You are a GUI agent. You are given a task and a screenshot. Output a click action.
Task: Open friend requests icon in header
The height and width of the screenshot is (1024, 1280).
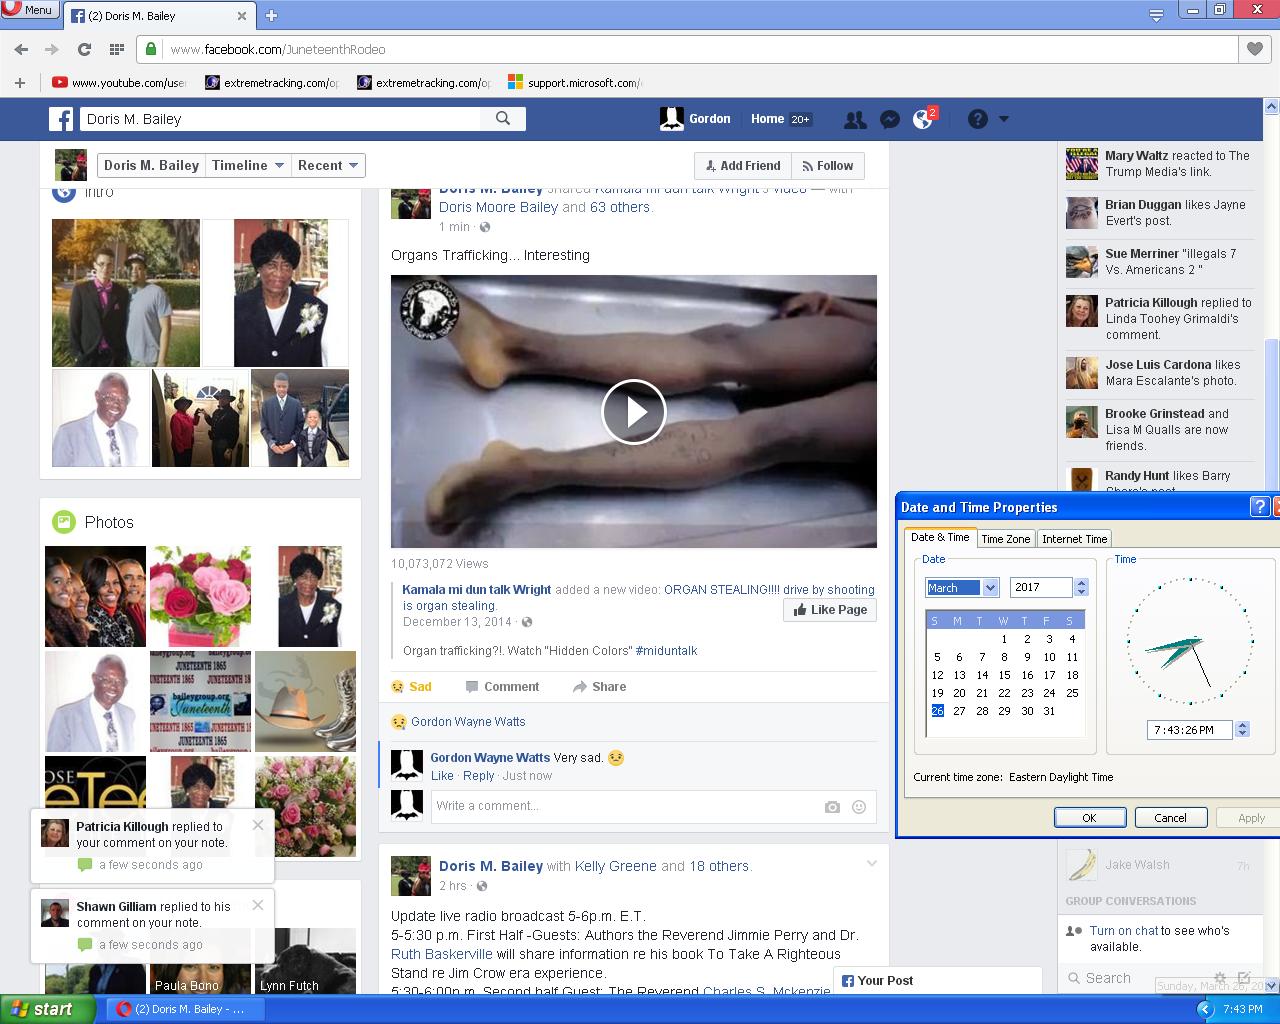click(855, 119)
